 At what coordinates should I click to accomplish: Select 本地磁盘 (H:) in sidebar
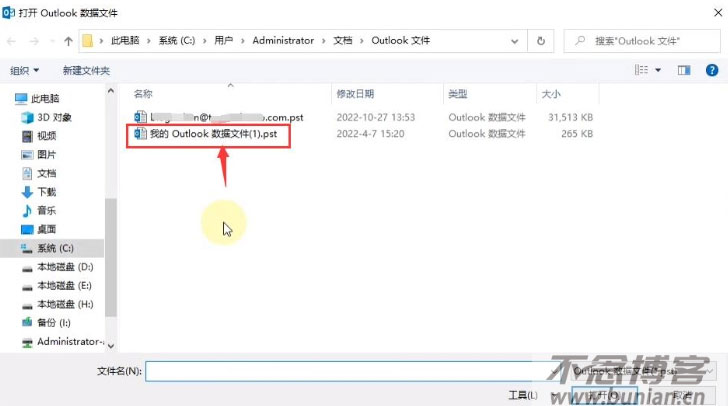pyautogui.click(x=65, y=304)
